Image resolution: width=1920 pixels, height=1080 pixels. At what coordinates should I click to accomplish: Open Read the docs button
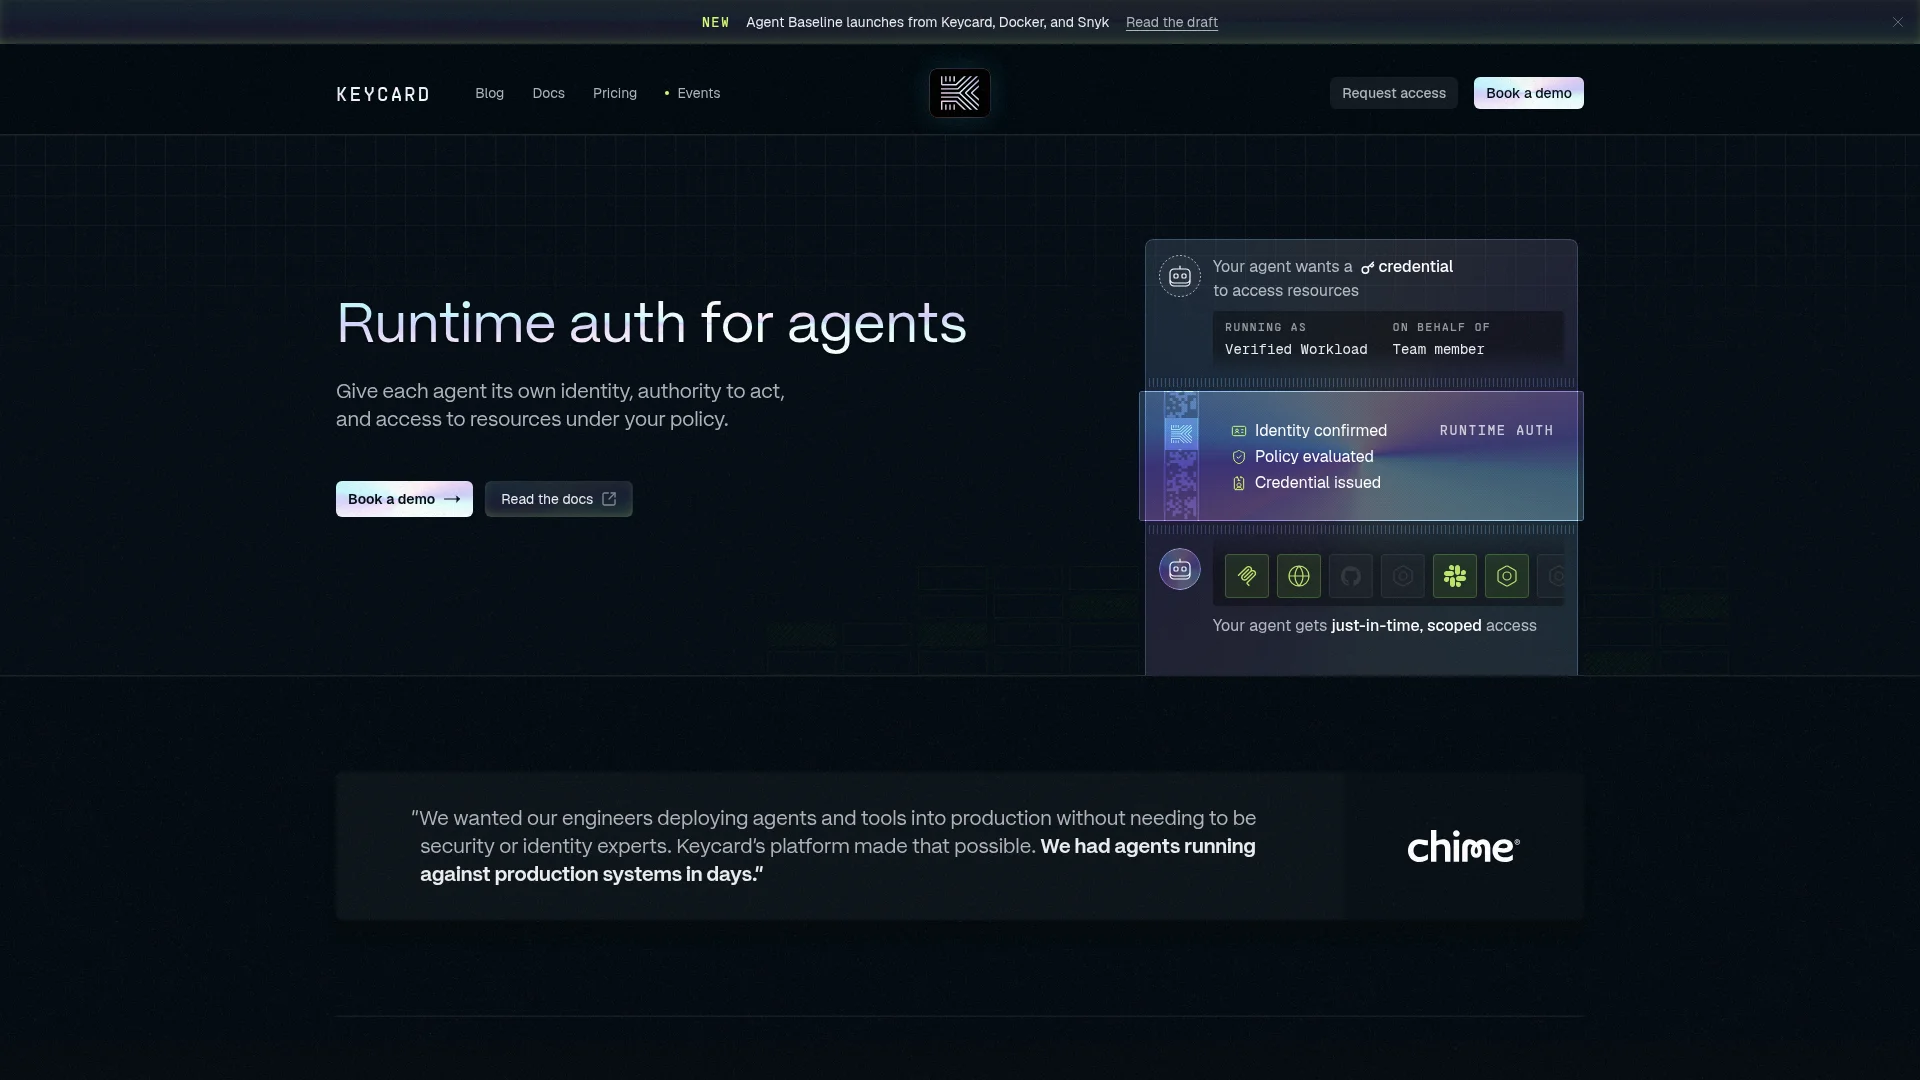559,499
